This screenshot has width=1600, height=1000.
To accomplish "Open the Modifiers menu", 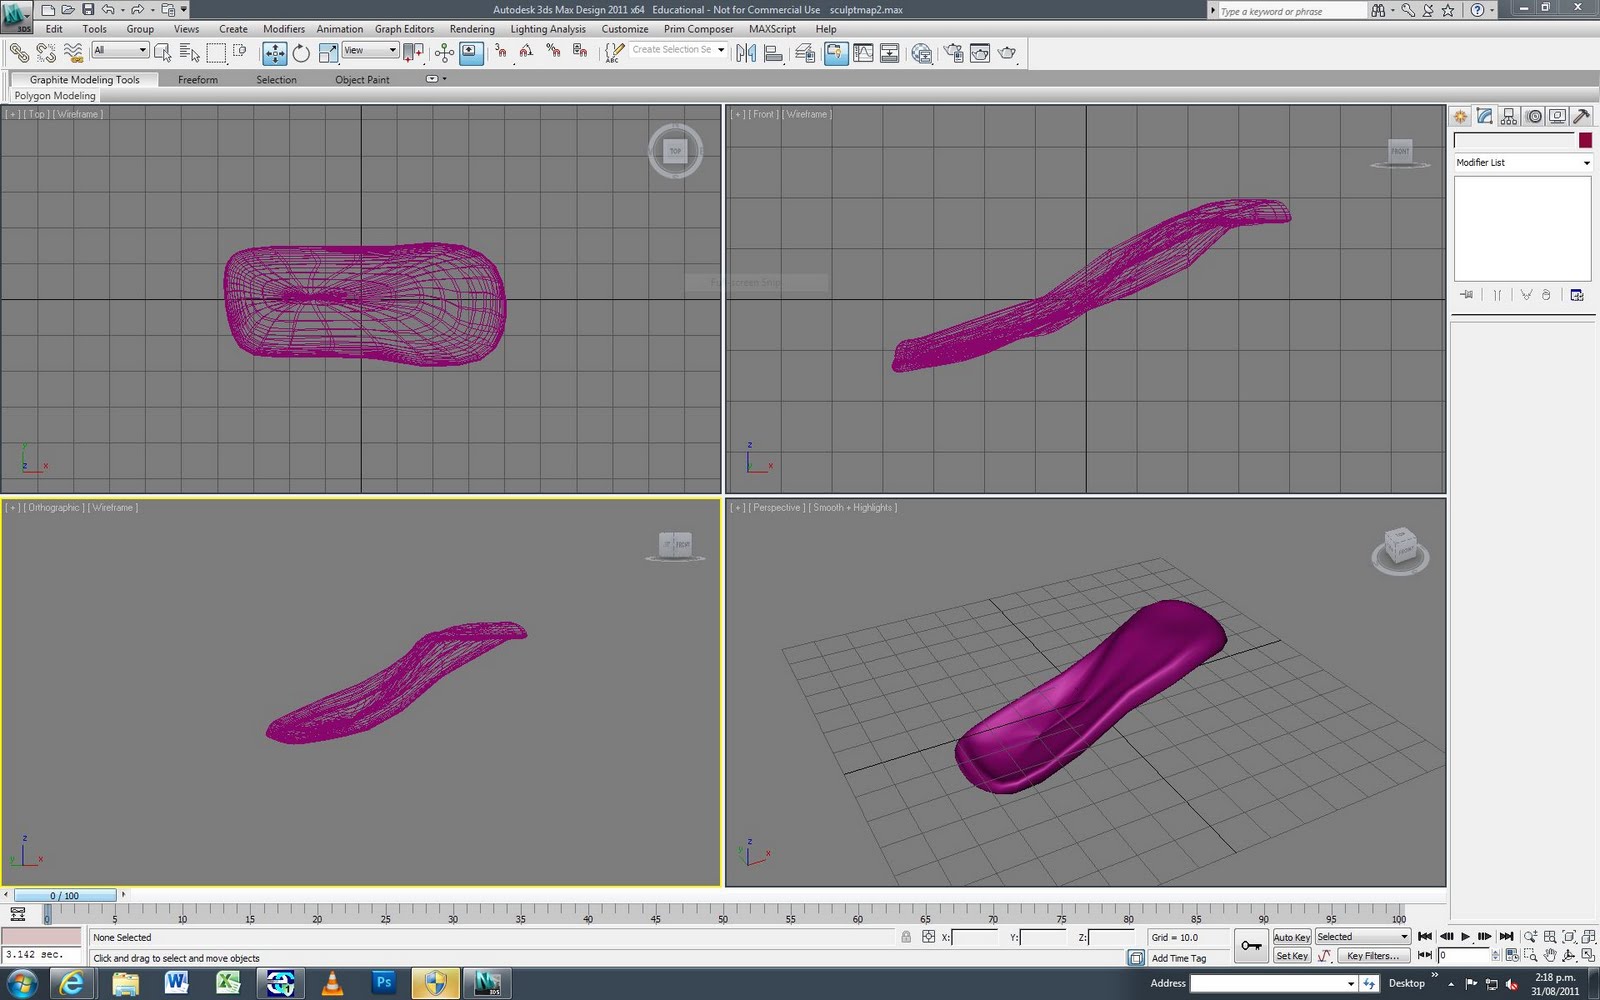I will (x=283, y=29).
